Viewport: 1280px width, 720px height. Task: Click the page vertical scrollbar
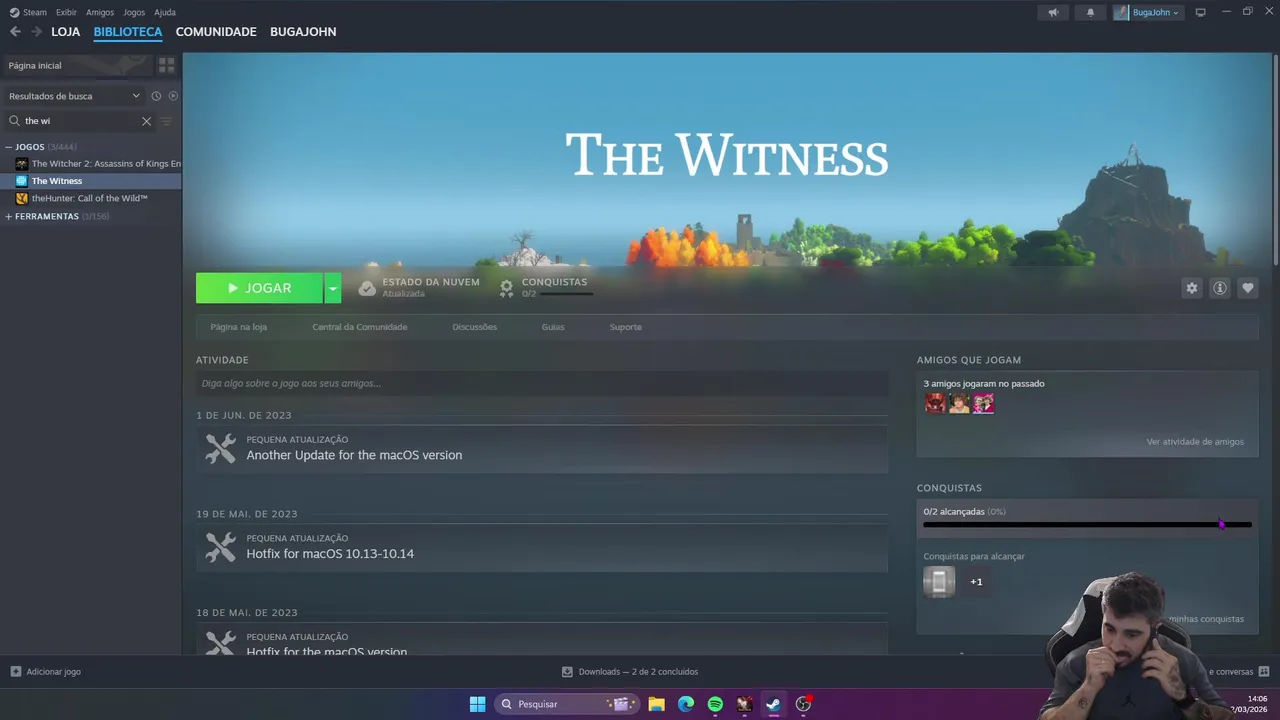tap(1274, 160)
